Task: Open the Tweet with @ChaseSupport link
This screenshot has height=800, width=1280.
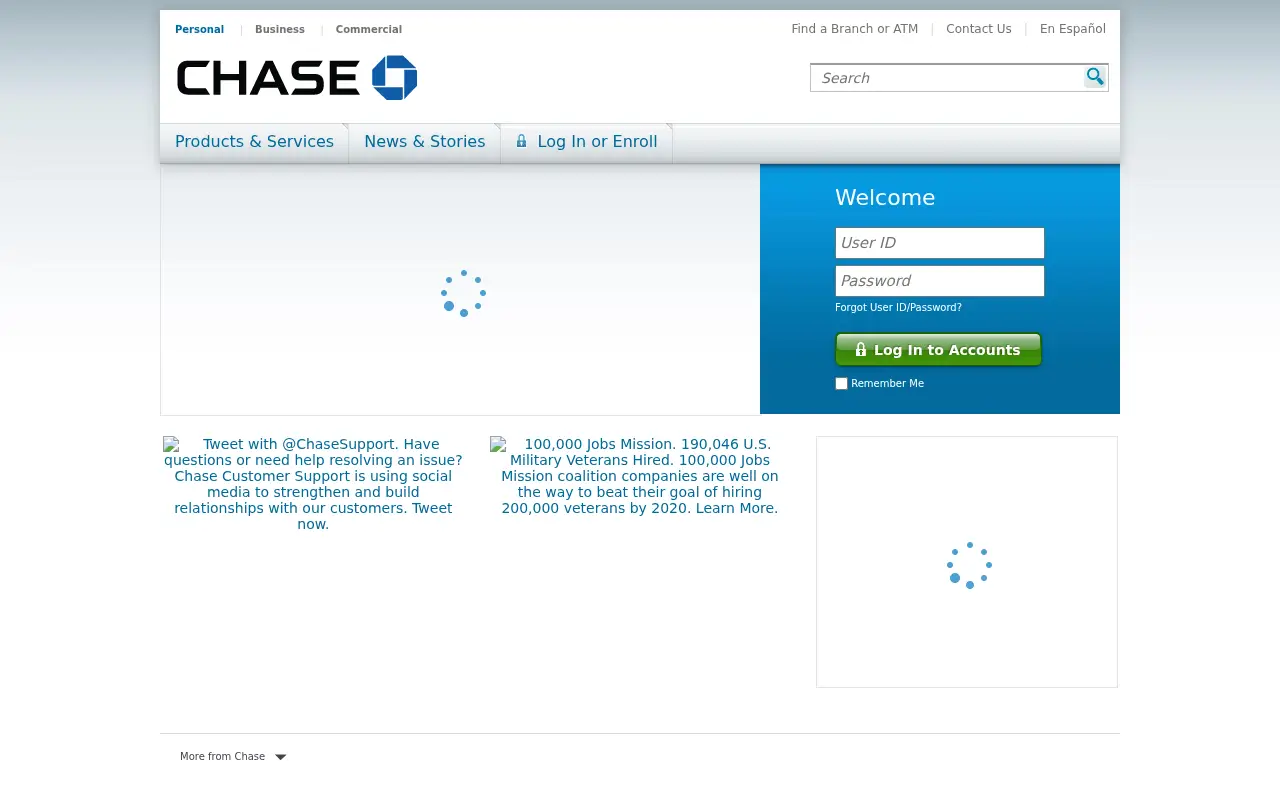Action: point(313,484)
